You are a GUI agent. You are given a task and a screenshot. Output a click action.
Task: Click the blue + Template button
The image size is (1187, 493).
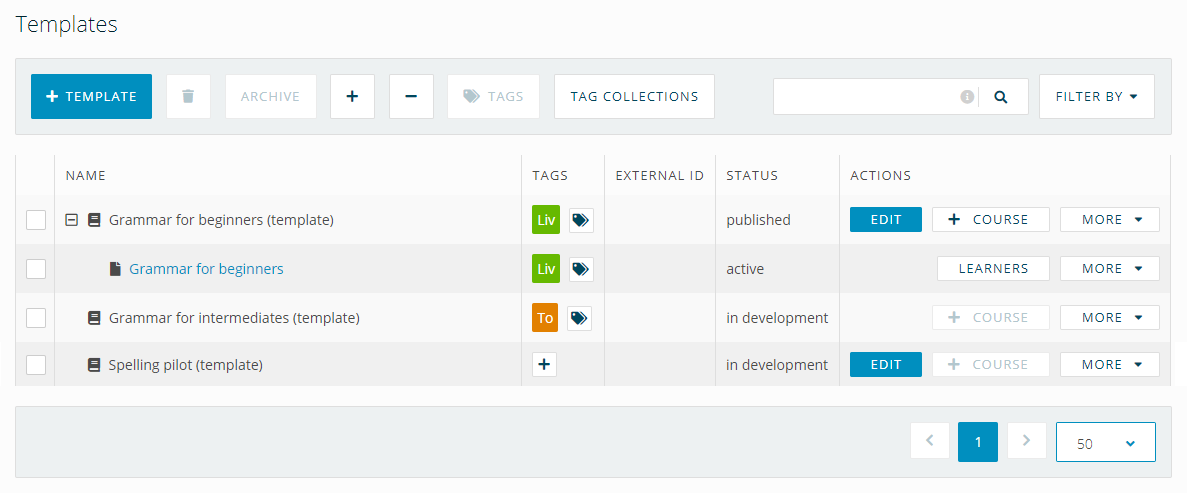click(92, 96)
